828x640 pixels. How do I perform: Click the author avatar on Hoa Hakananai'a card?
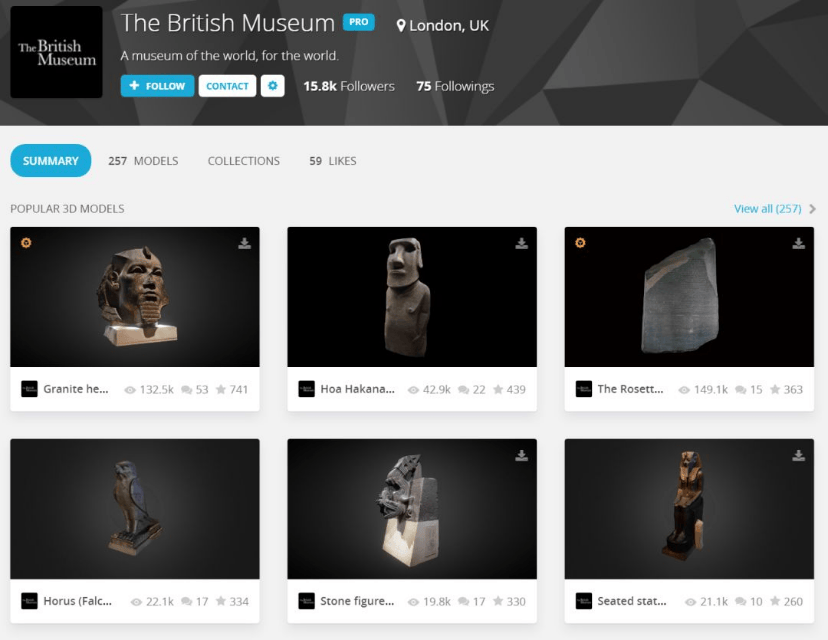pos(306,389)
